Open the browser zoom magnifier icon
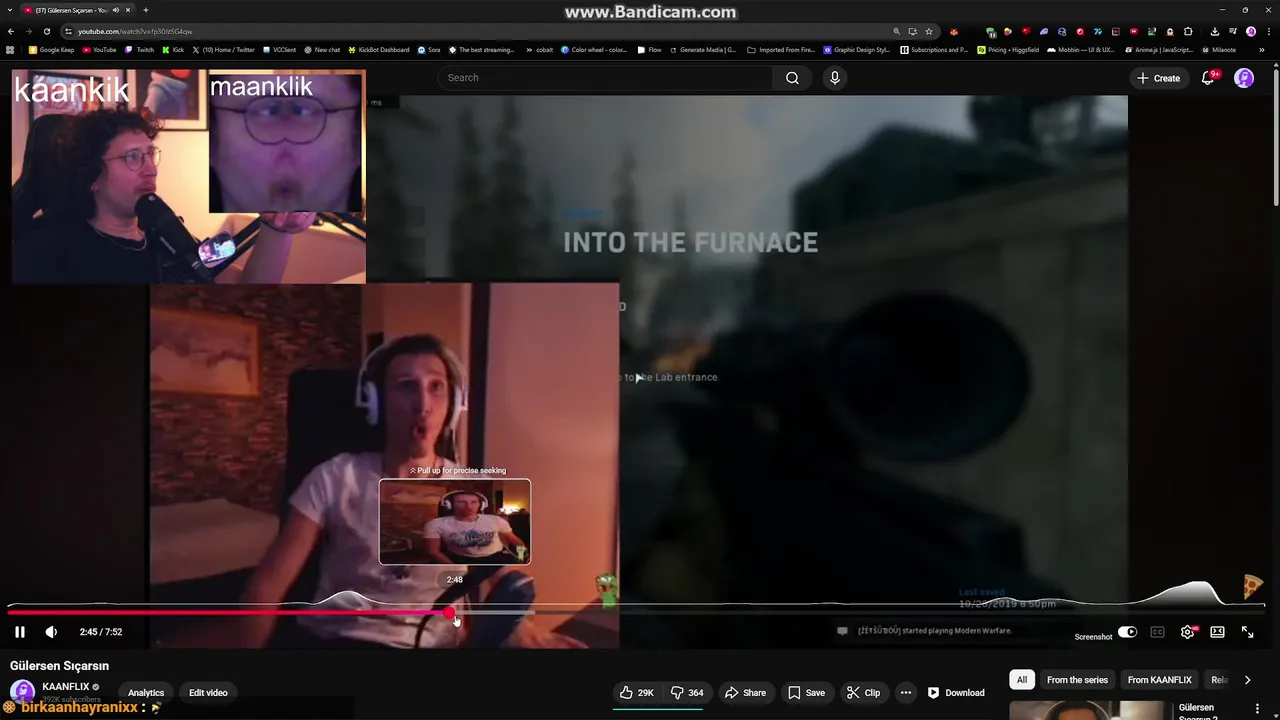This screenshot has height=720, width=1280. click(x=896, y=31)
